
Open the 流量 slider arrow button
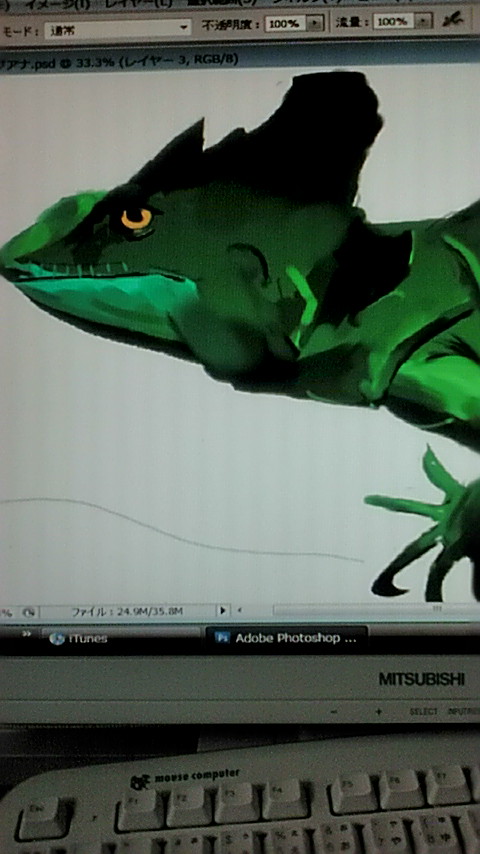[424, 21]
